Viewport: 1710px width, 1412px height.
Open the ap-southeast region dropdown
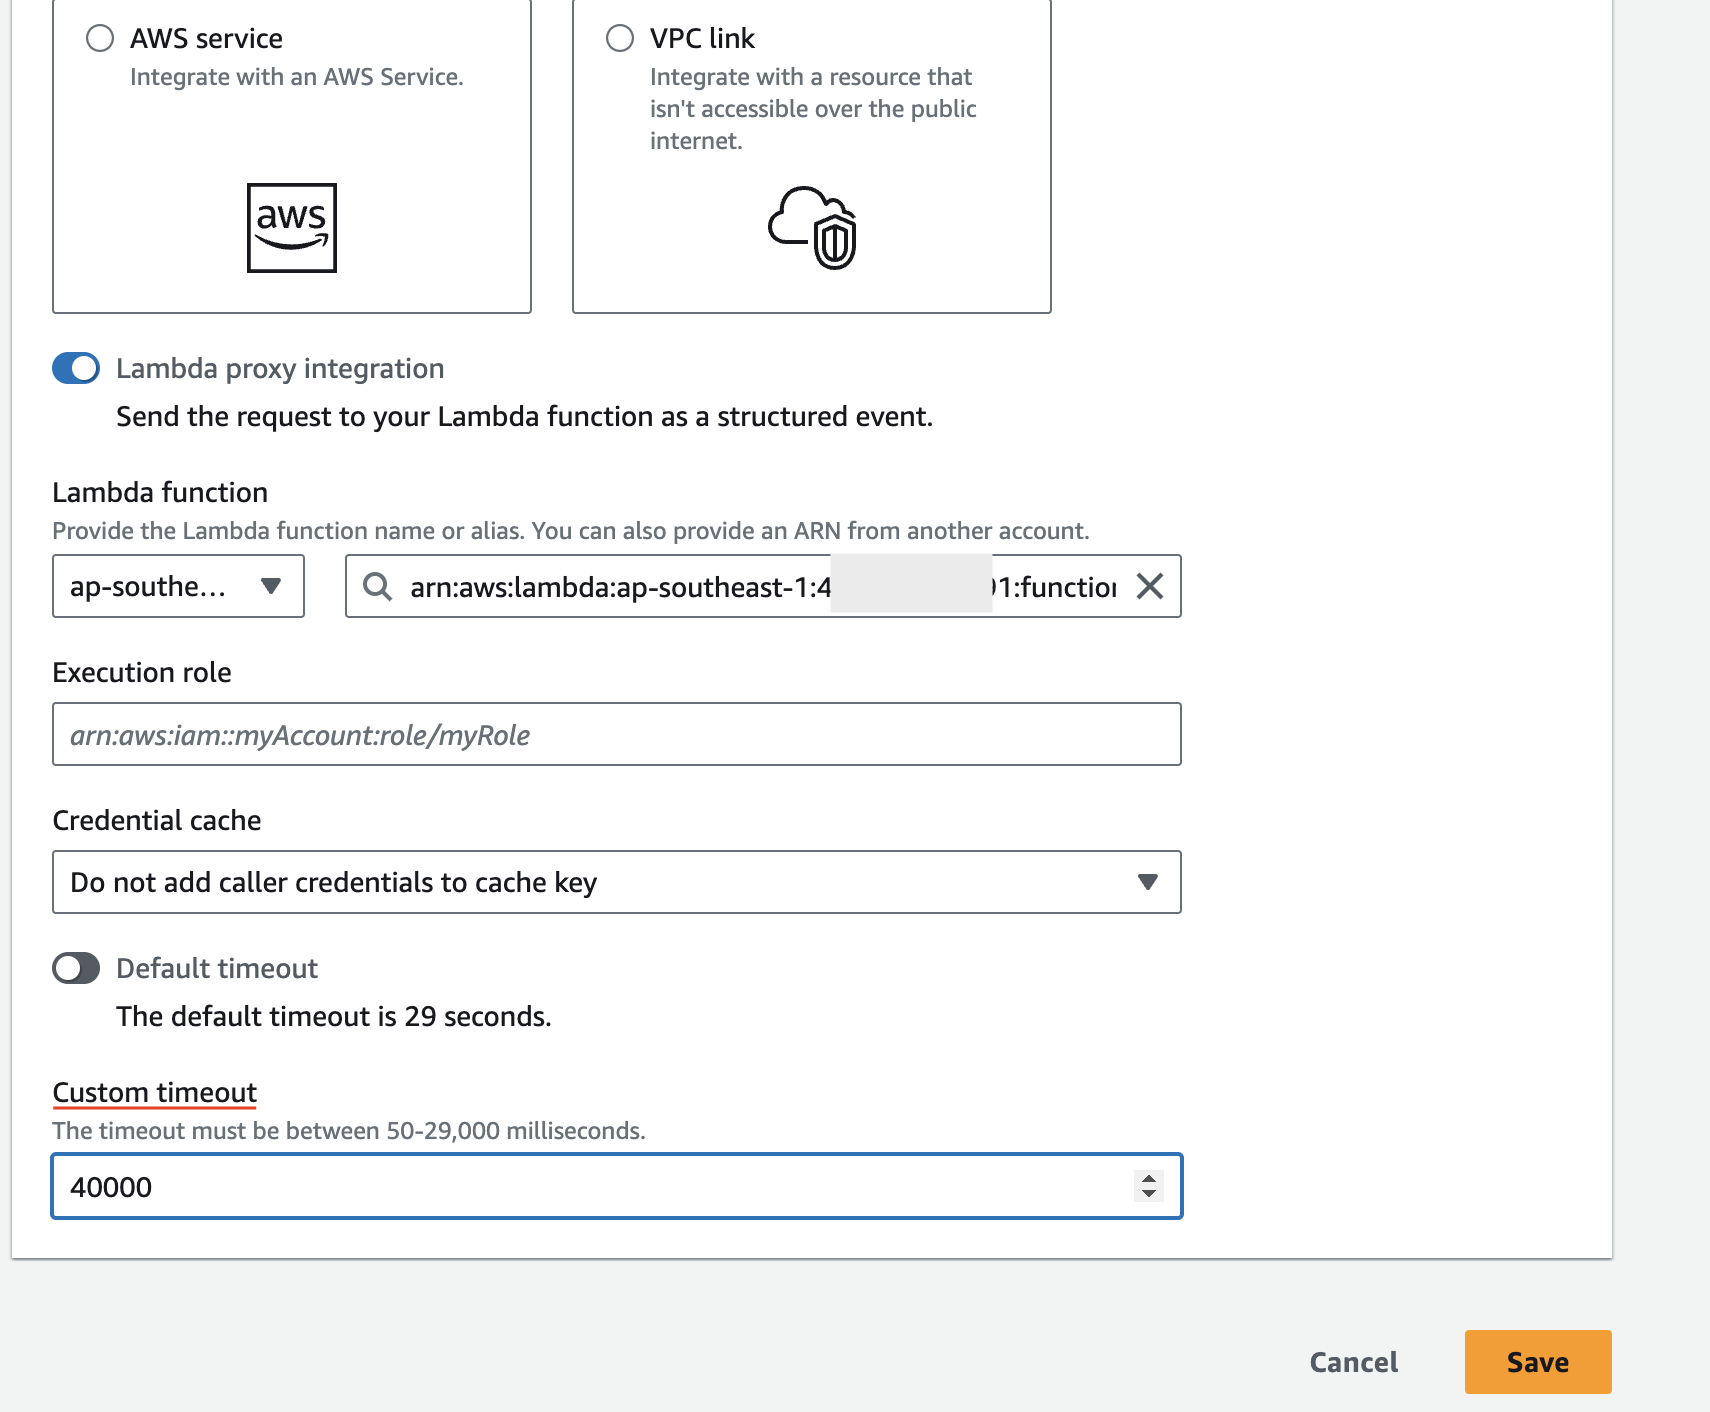[x=178, y=586]
